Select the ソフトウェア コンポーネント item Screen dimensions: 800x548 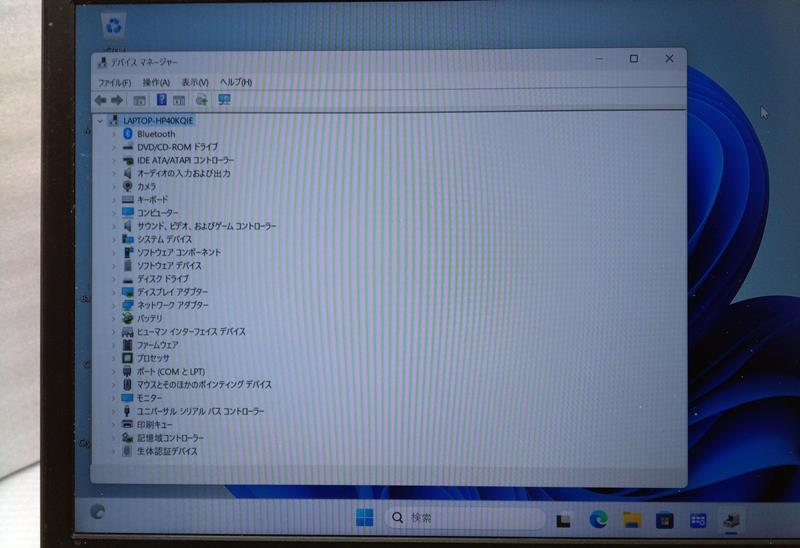(179, 253)
